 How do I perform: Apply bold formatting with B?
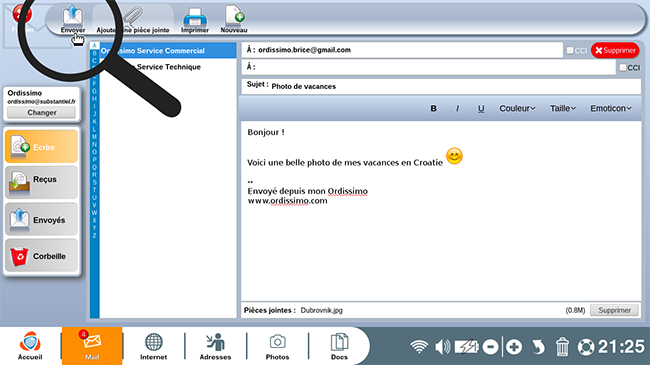pos(433,108)
